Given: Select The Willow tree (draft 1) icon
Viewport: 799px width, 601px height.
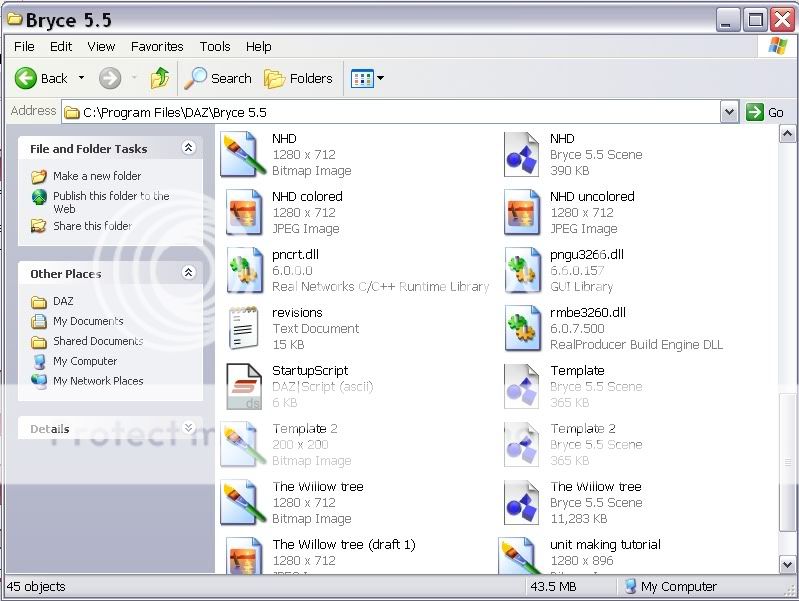Looking at the screenshot, I should [x=243, y=556].
